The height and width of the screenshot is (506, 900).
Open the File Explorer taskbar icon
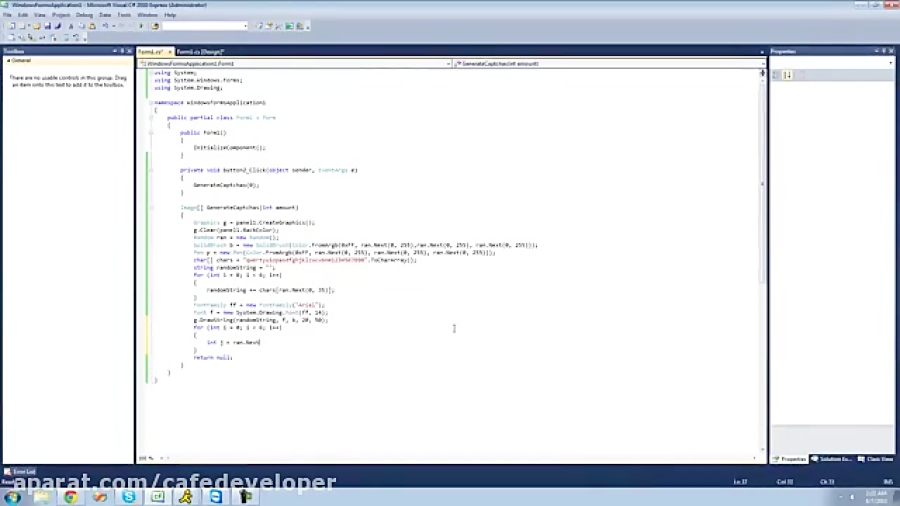[x=41, y=497]
